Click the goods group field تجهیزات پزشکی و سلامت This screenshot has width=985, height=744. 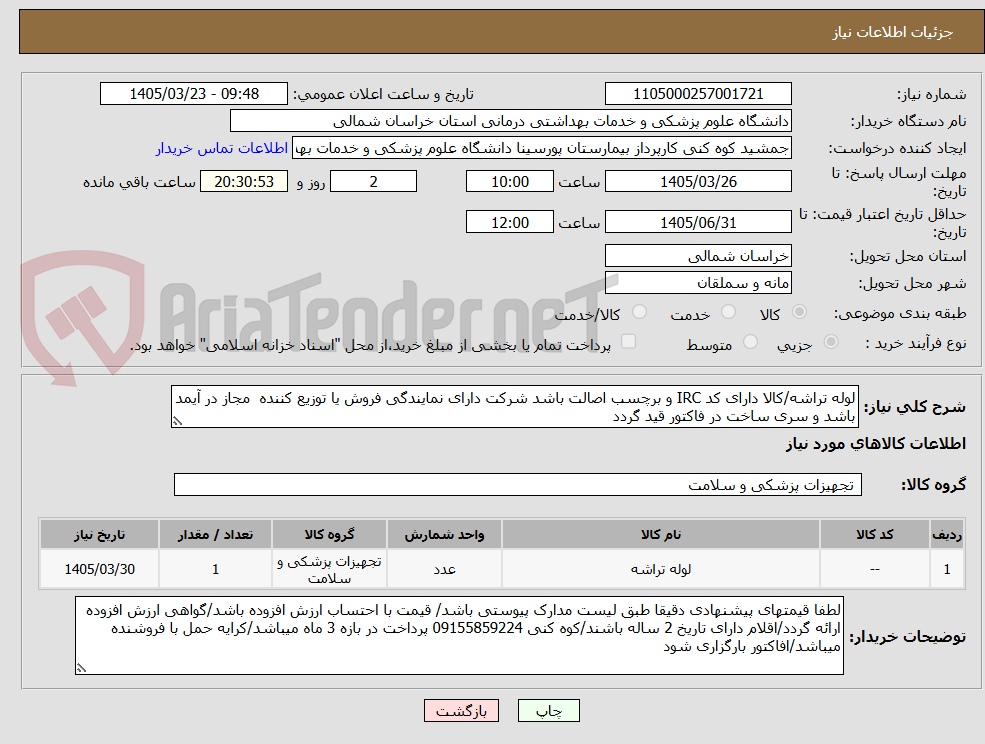[518, 484]
